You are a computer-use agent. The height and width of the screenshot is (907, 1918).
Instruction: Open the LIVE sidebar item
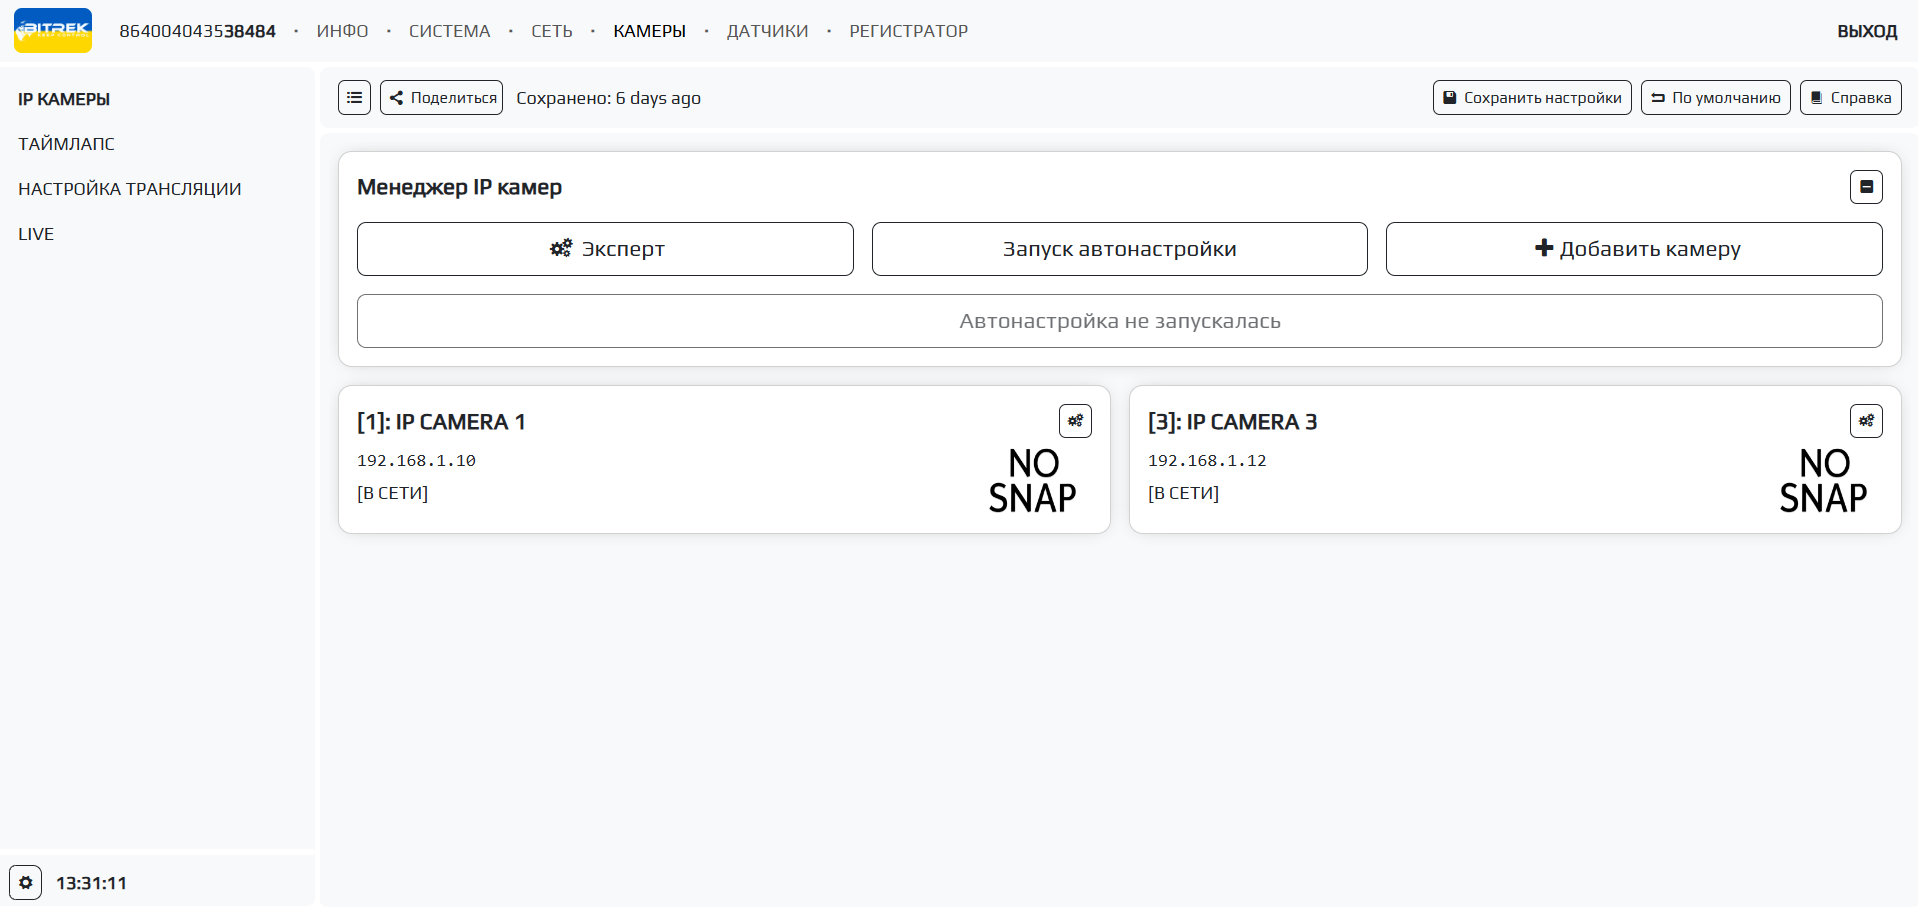36,234
